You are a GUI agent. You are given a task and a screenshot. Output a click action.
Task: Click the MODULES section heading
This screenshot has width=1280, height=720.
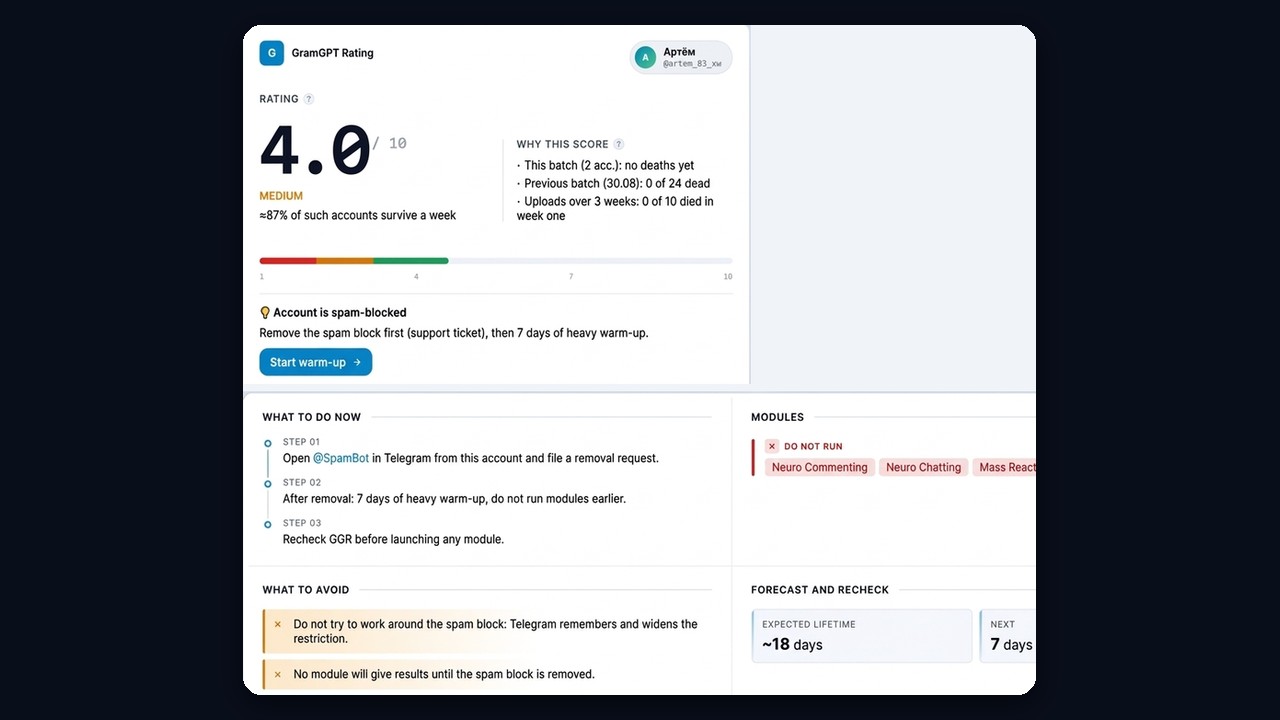tap(777, 417)
